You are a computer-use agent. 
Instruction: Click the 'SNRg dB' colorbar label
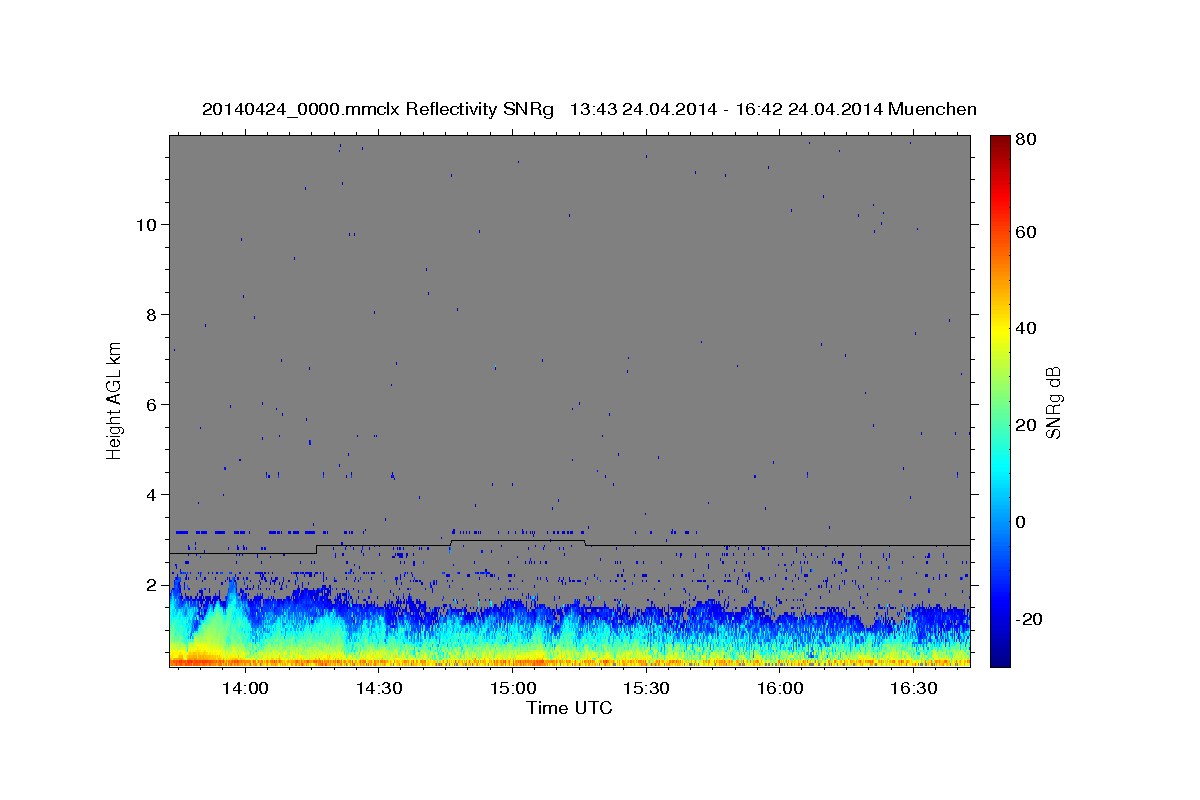1053,402
